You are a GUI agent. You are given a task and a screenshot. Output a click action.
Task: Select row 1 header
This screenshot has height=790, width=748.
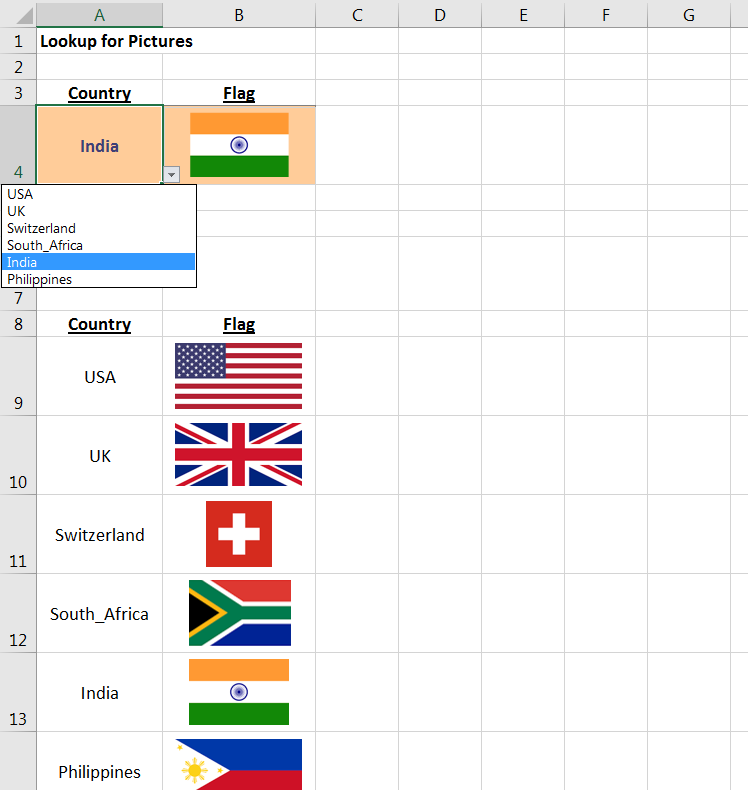coord(18,41)
